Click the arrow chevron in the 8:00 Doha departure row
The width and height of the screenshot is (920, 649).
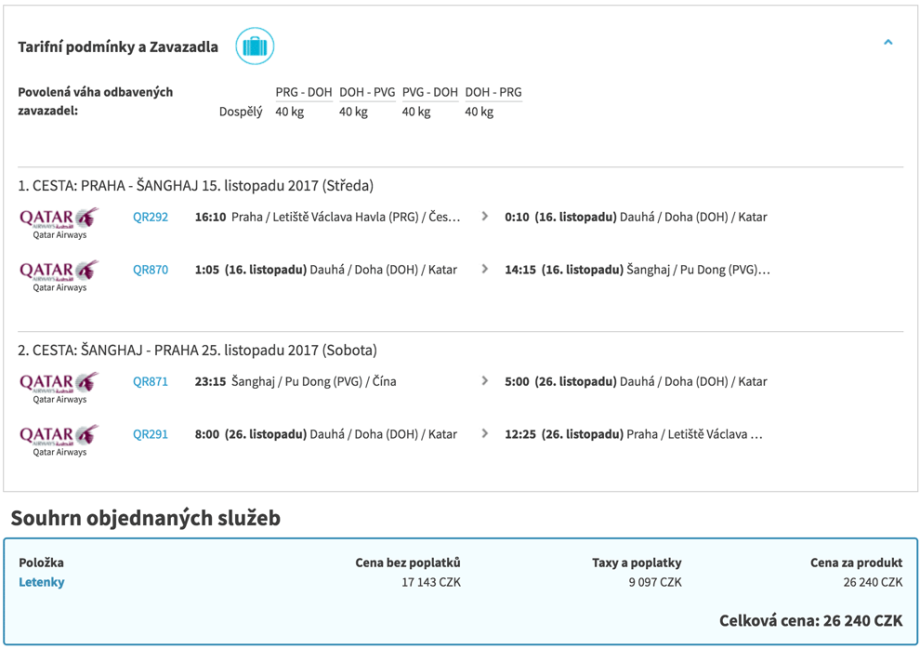tap(485, 434)
